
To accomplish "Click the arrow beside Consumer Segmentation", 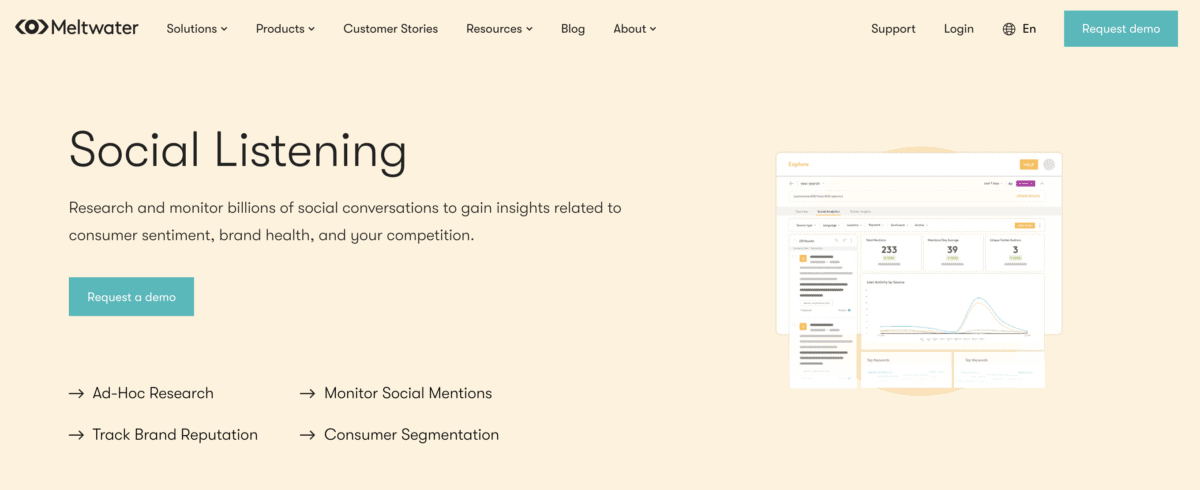I will pos(308,435).
